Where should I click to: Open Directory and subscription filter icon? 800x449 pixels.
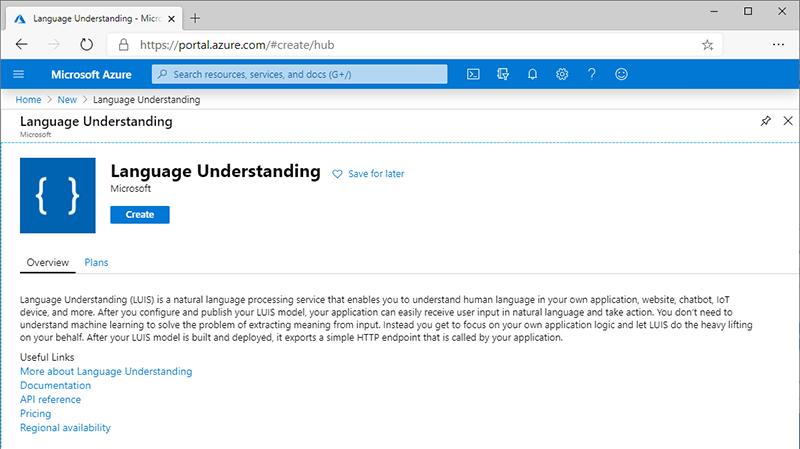coord(503,74)
